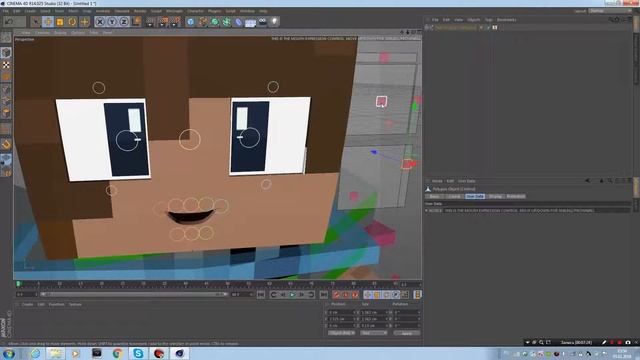Click the left eye pupil controller circle
The image size is (640, 360).
[x=127, y=140]
